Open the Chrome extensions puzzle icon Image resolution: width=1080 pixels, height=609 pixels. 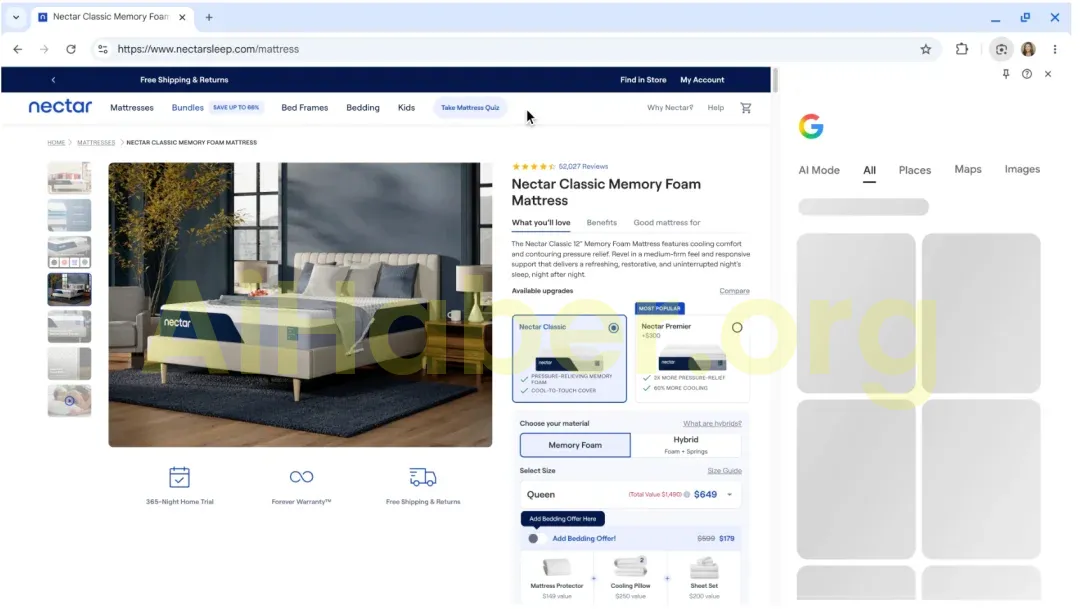[x=962, y=49]
